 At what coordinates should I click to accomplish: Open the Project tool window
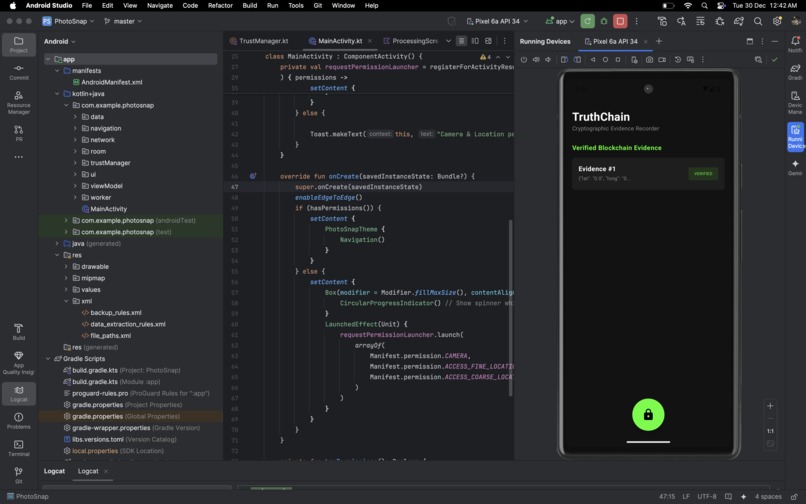click(19, 44)
